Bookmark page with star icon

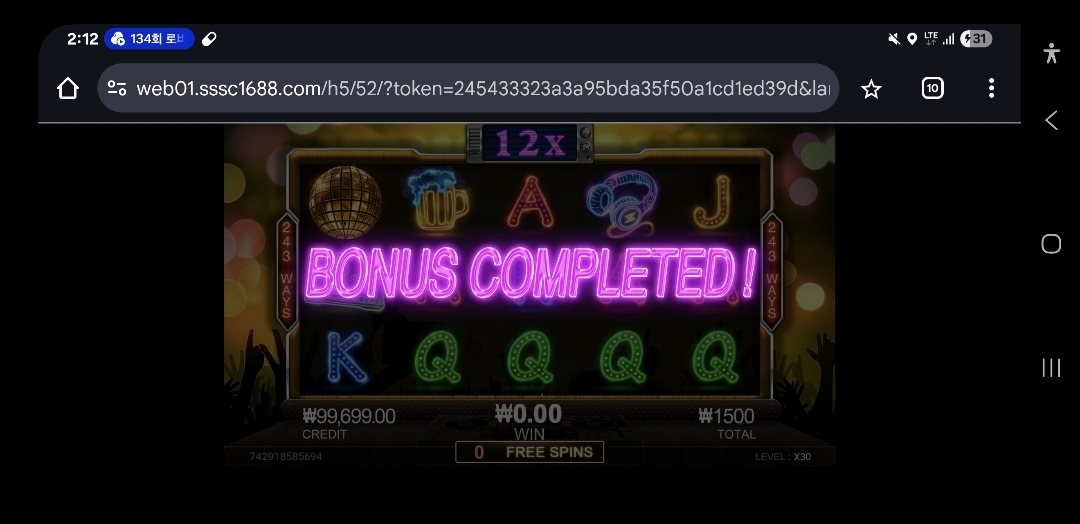[x=871, y=88]
